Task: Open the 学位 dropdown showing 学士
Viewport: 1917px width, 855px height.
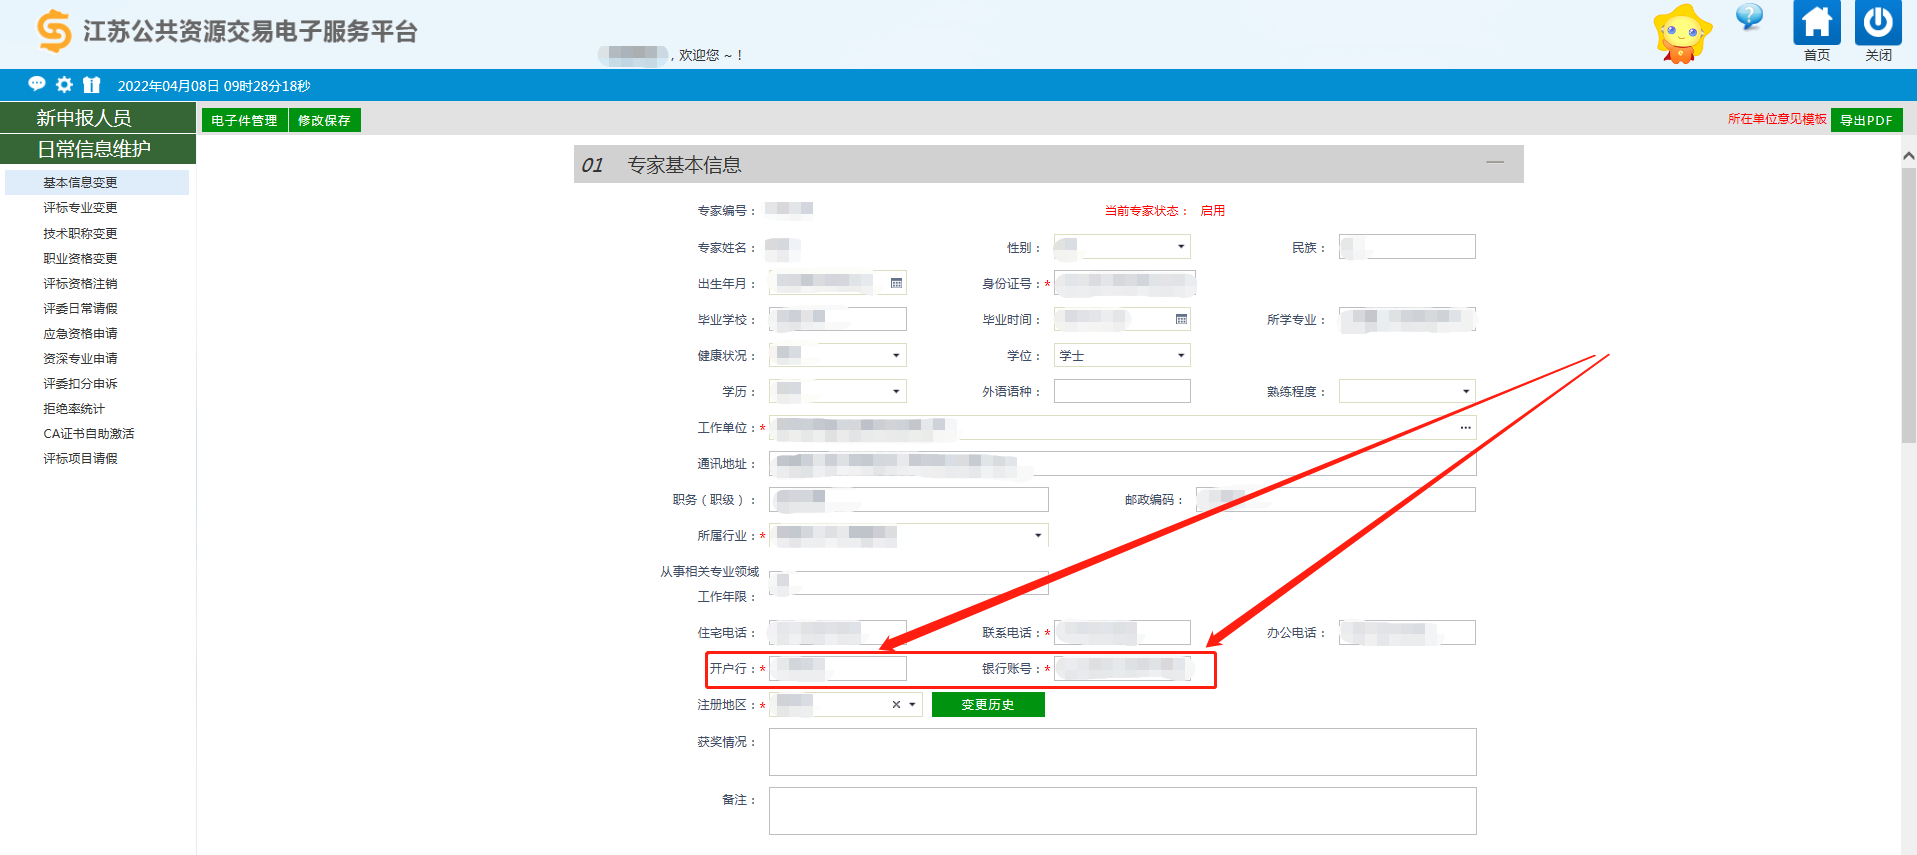Action: pos(1181,355)
